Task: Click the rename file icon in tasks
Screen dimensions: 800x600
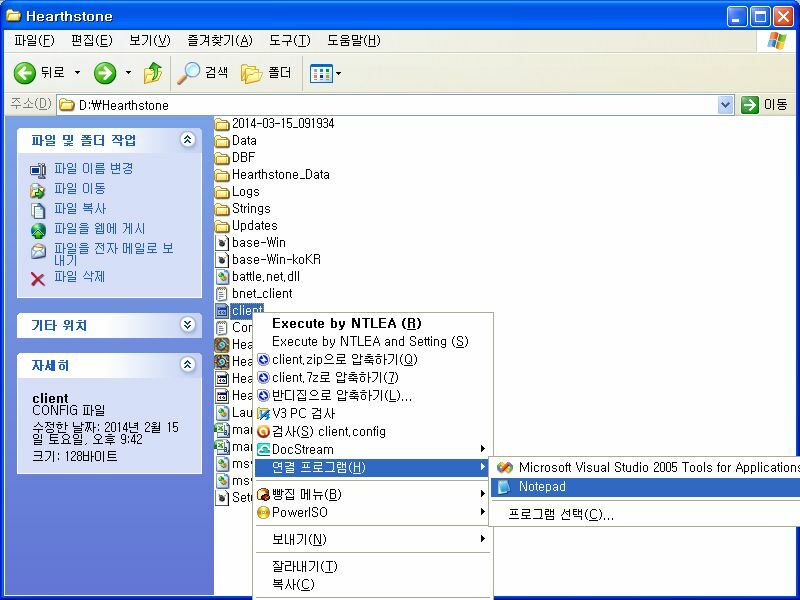Action: click(38, 170)
